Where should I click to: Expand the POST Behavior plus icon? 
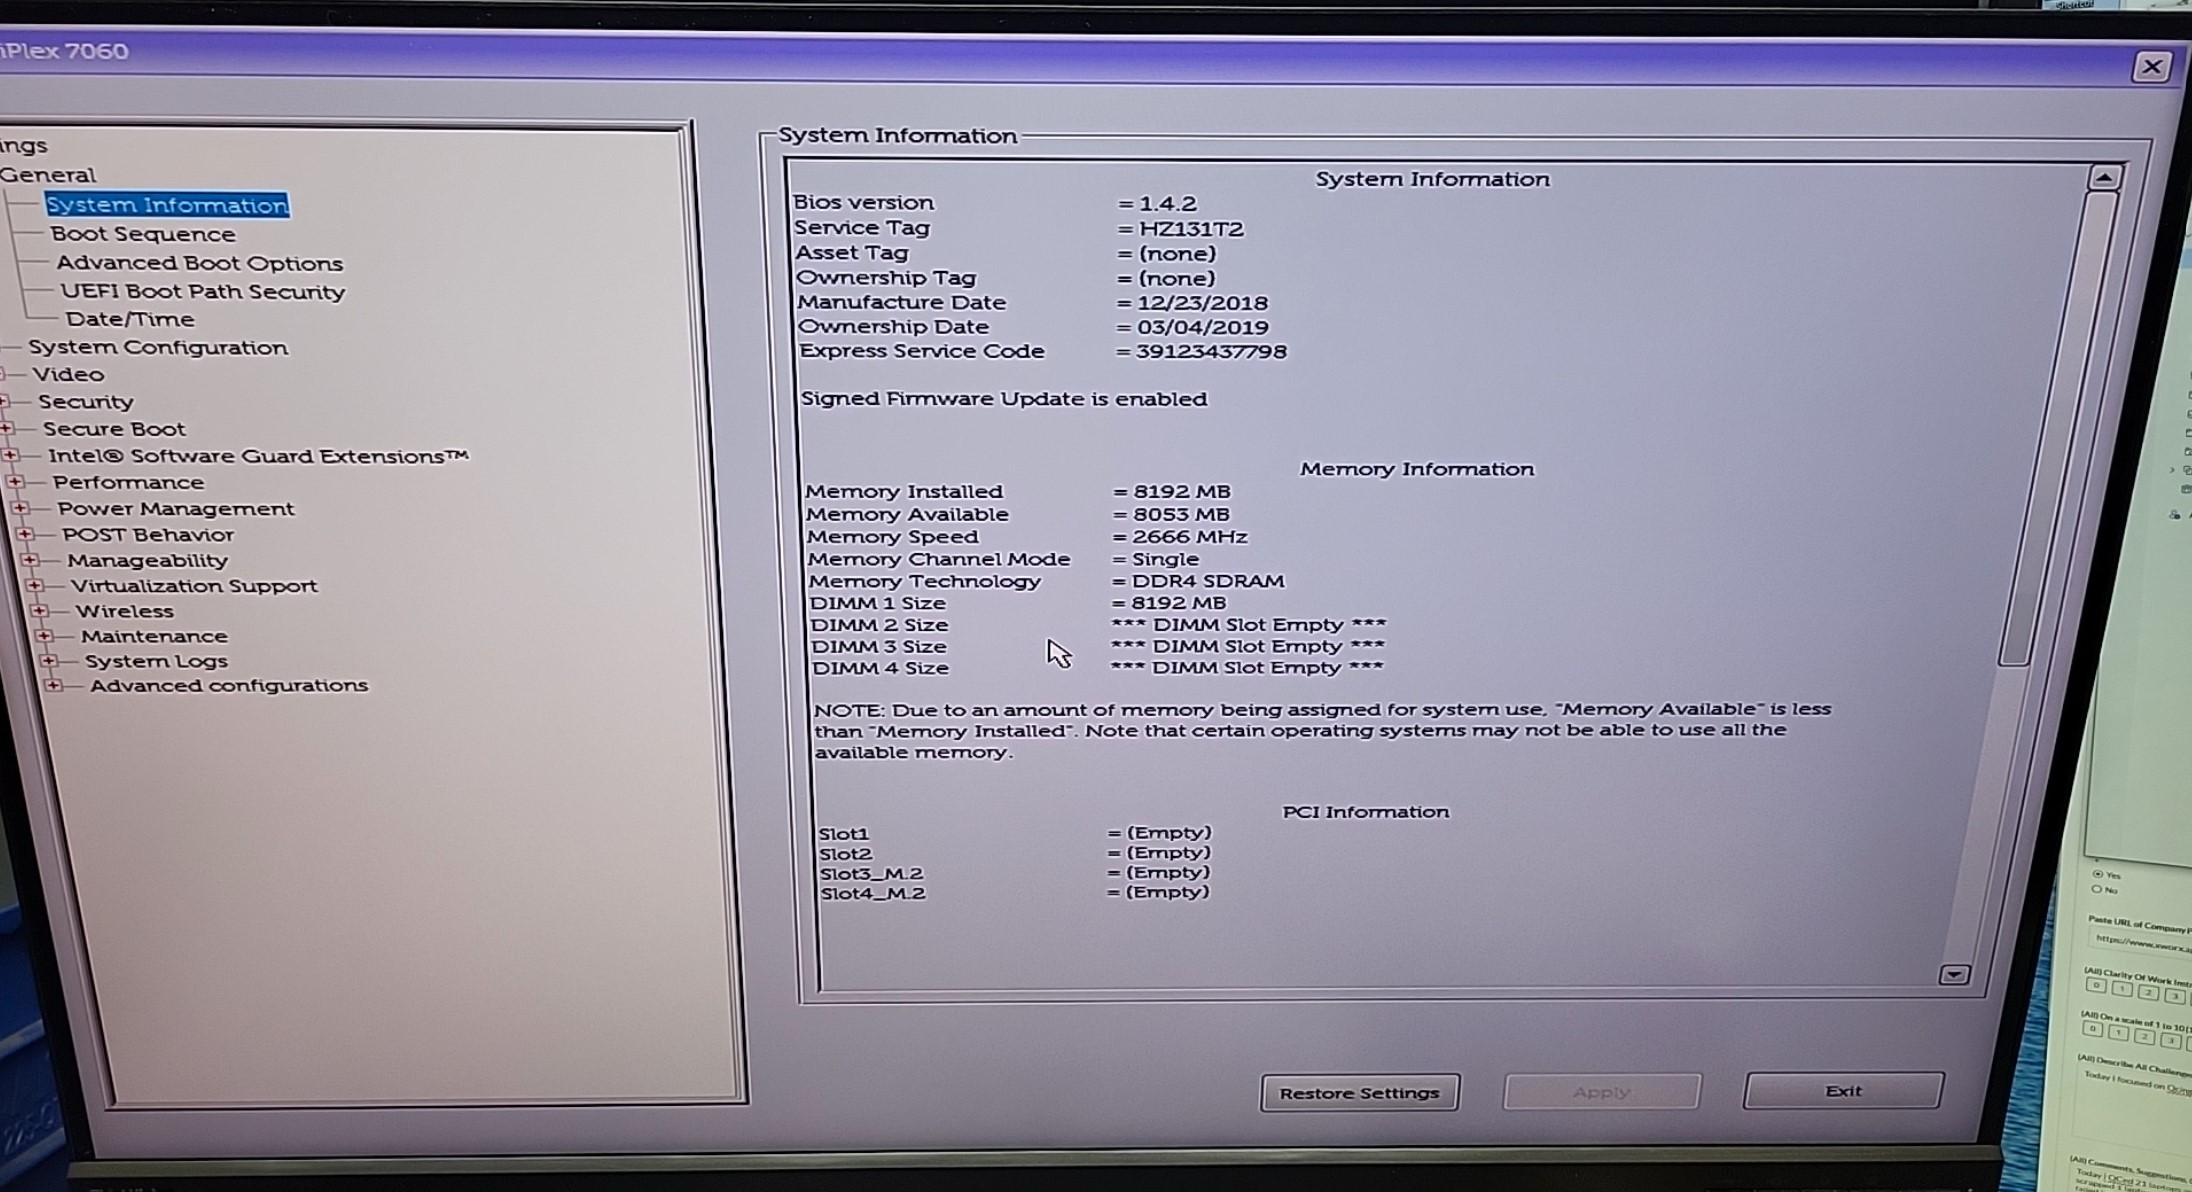[26, 534]
